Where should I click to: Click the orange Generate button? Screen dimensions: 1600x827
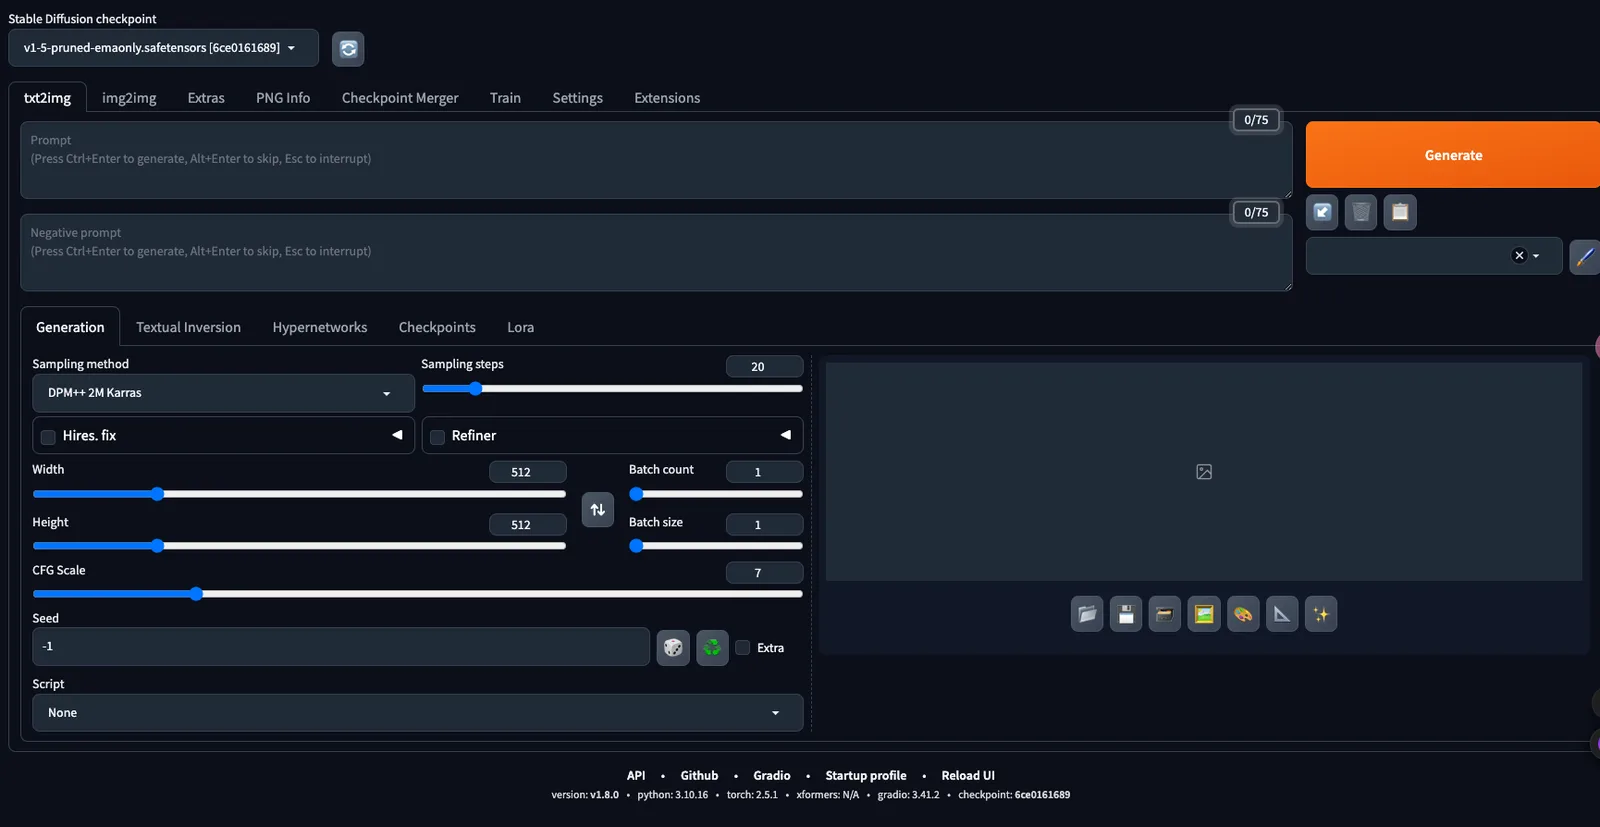pyautogui.click(x=1453, y=155)
